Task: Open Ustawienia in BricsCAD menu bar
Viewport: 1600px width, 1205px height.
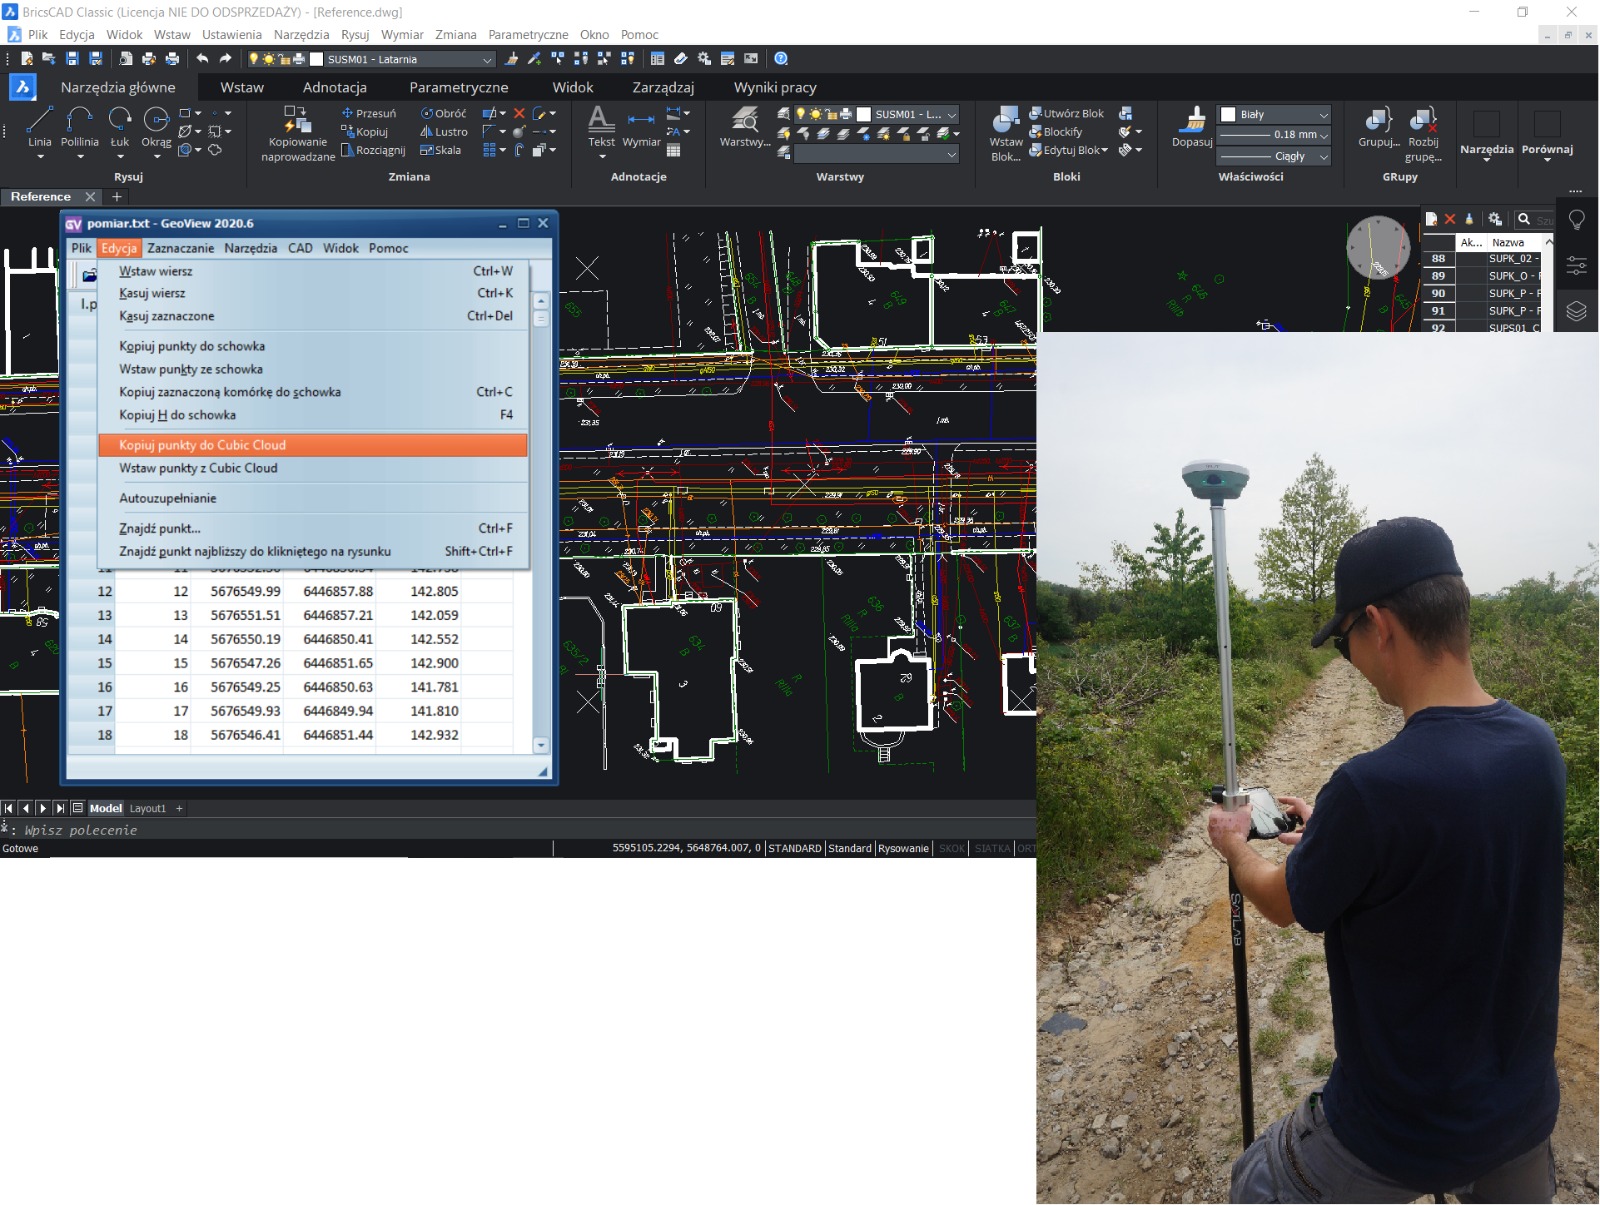Action: 232,34
